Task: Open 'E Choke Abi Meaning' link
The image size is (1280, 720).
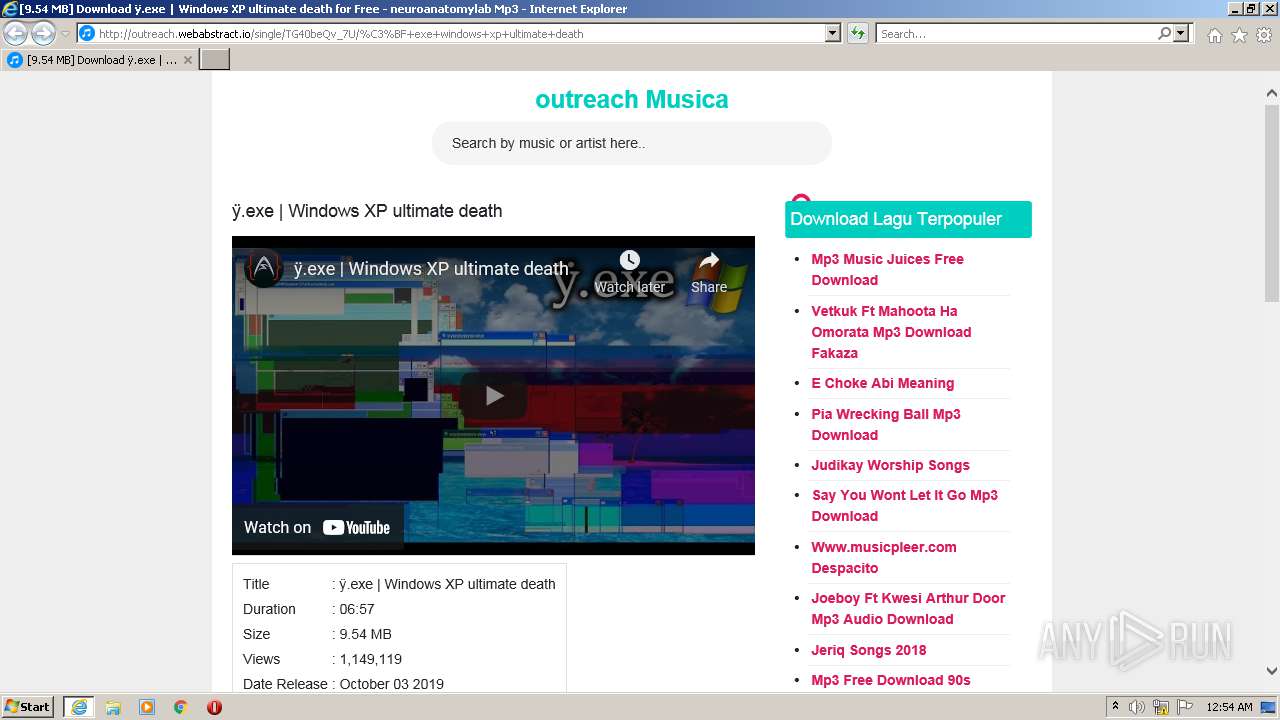Action: coord(882,383)
